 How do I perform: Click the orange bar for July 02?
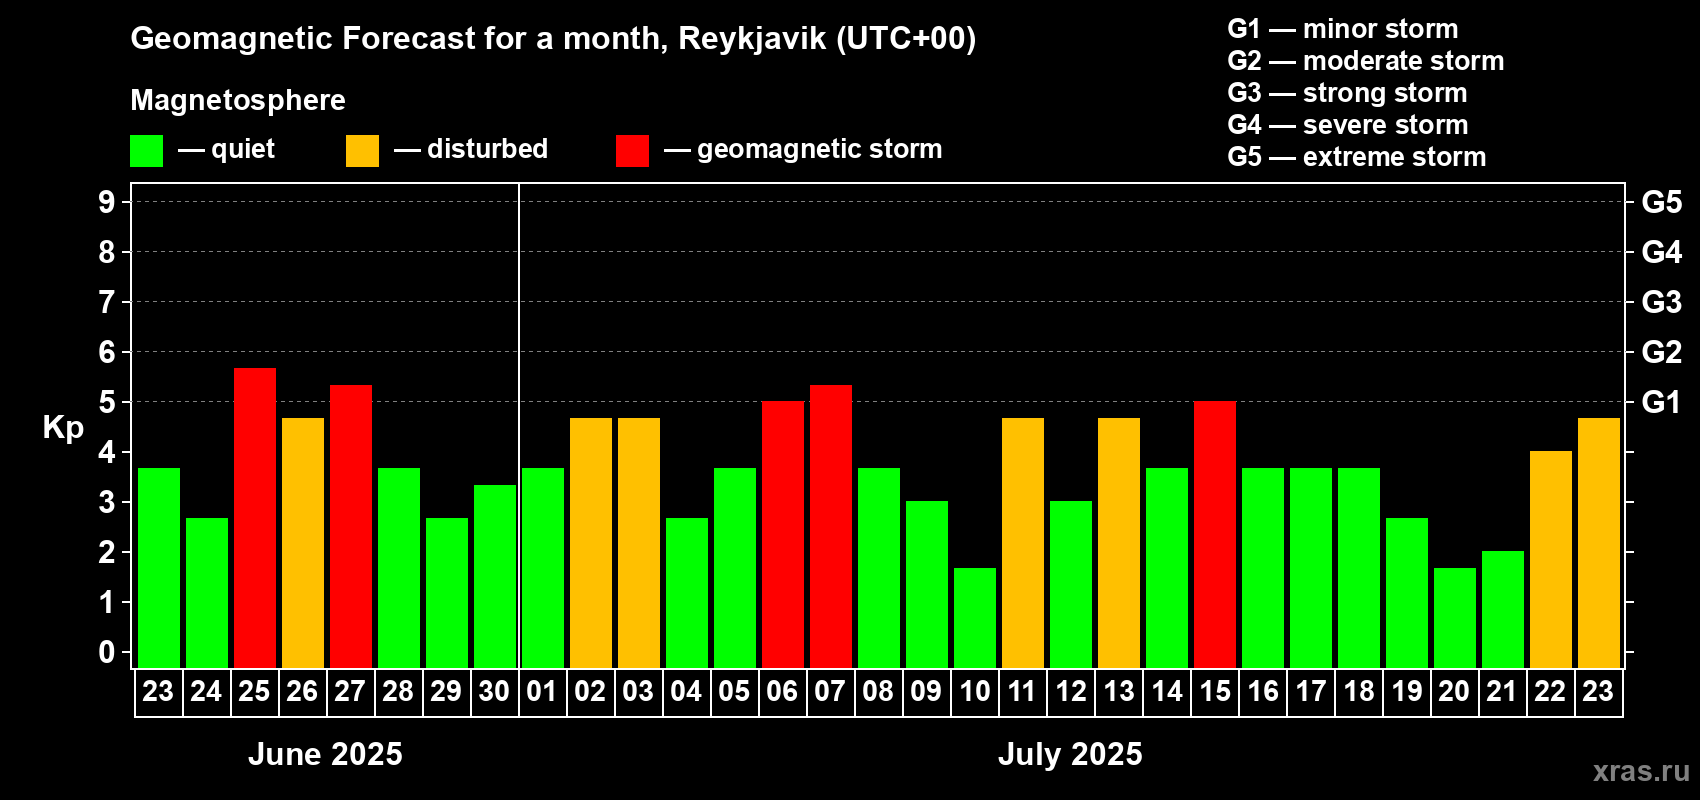(x=591, y=543)
